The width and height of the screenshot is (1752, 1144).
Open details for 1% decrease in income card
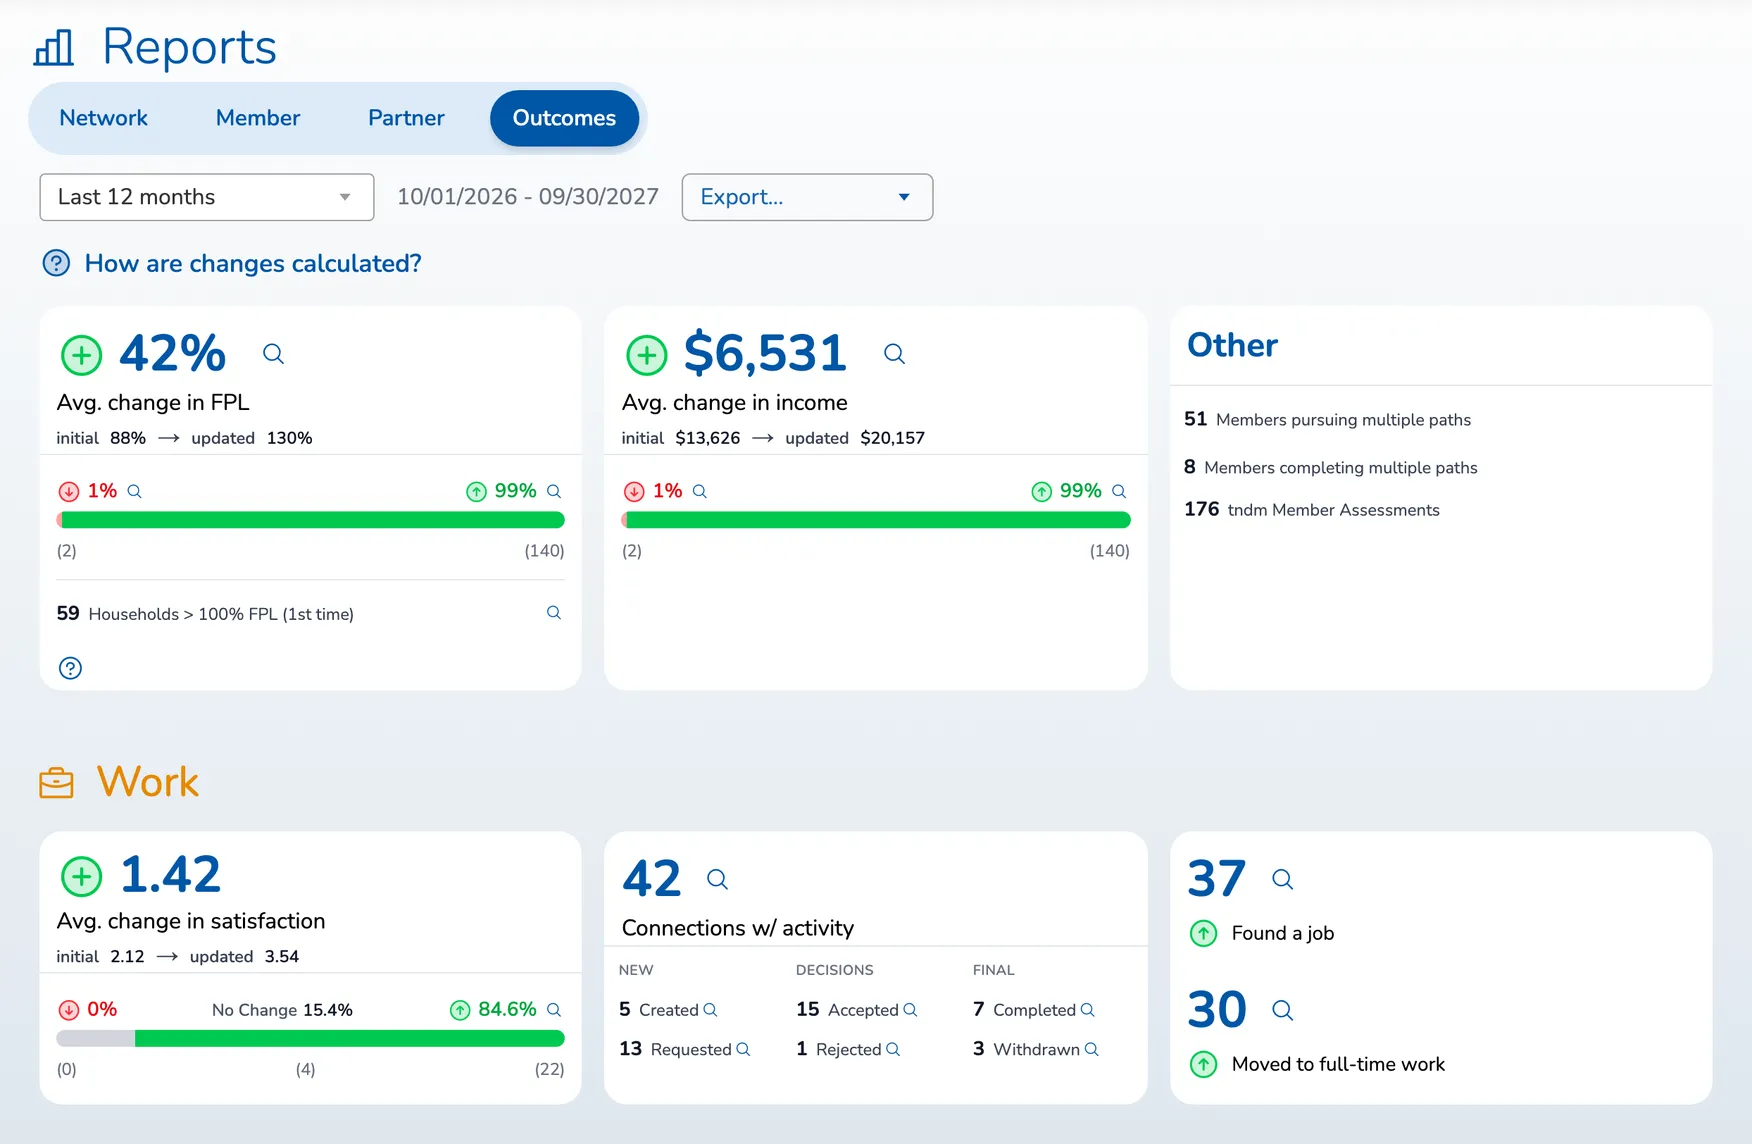click(700, 491)
